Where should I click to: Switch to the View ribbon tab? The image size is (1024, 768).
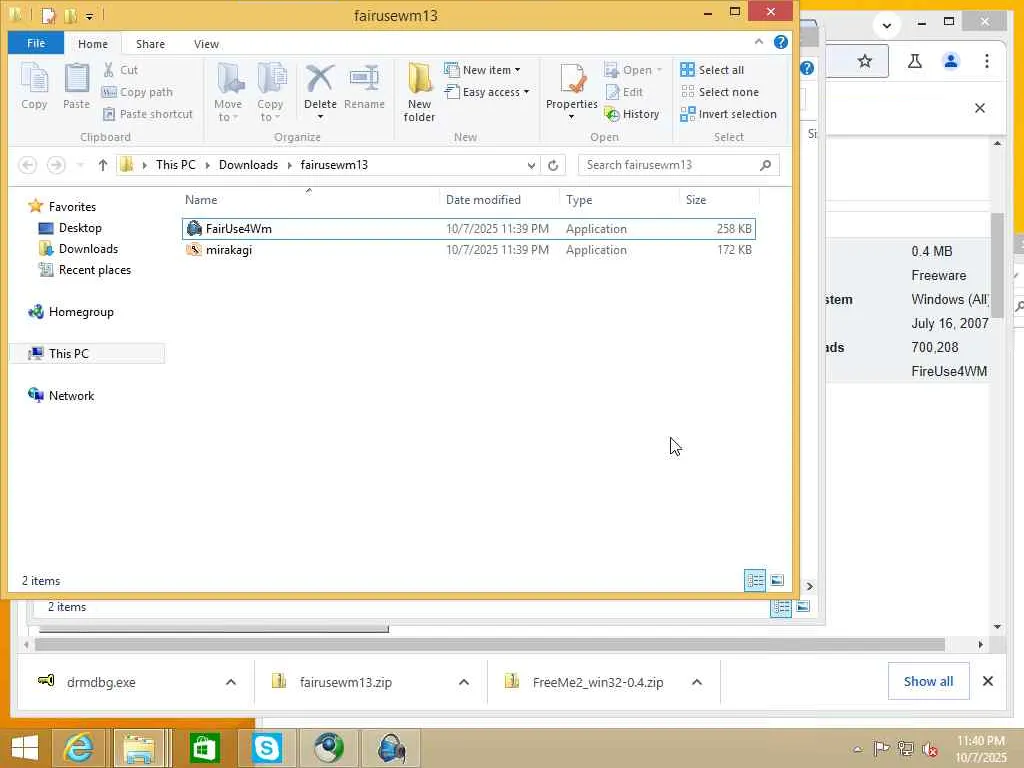[x=206, y=44]
